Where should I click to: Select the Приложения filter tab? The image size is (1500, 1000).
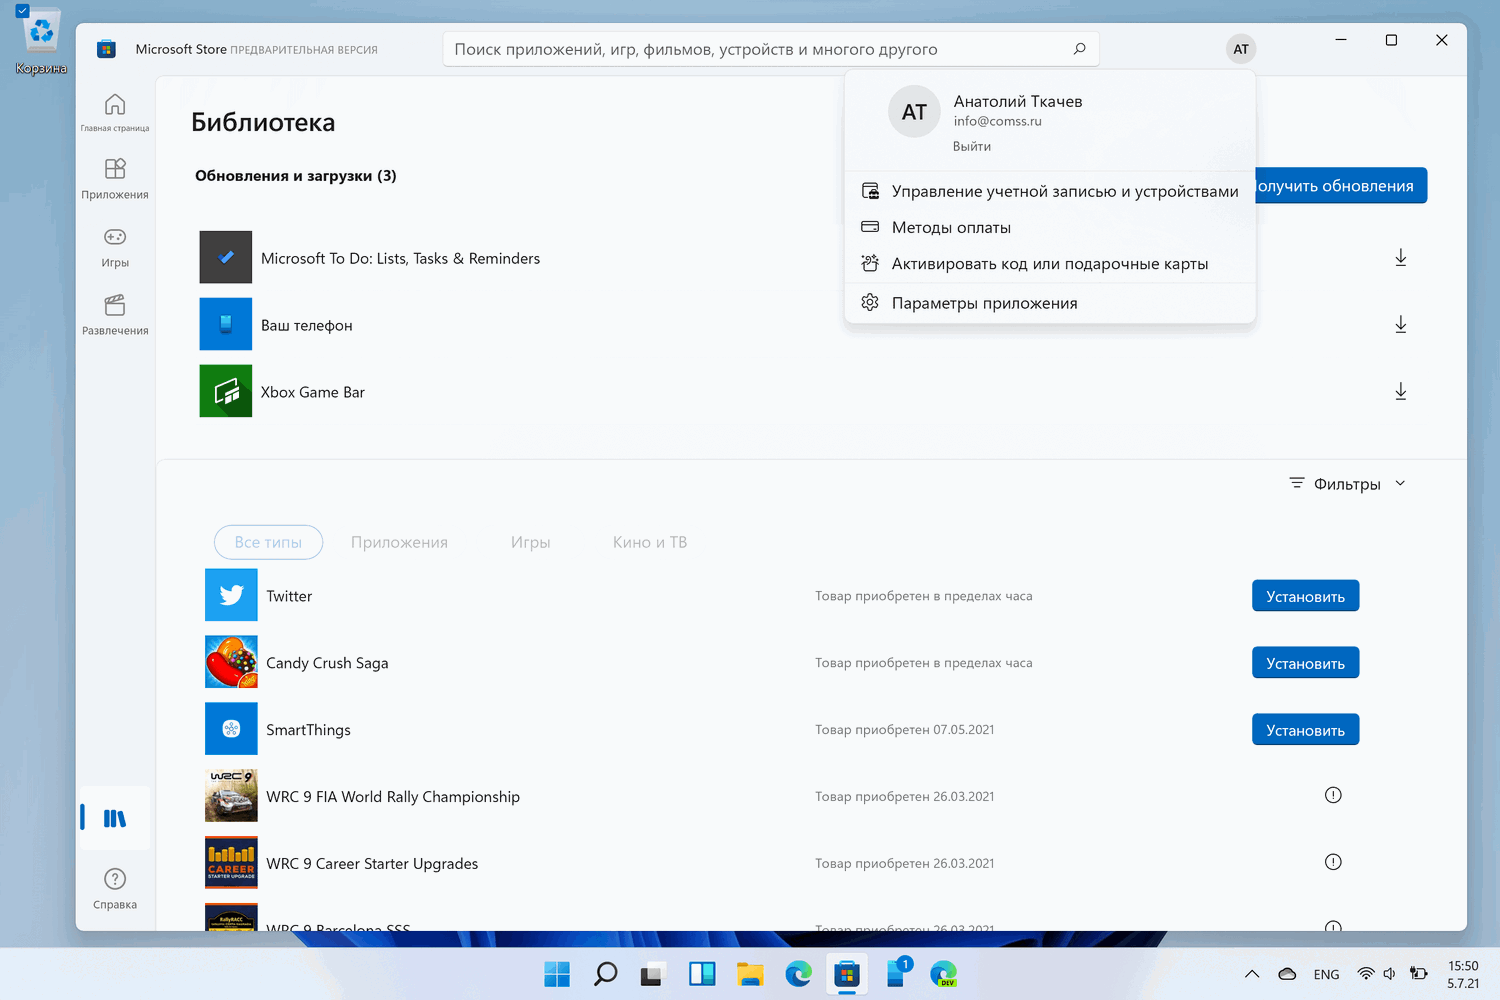point(399,542)
